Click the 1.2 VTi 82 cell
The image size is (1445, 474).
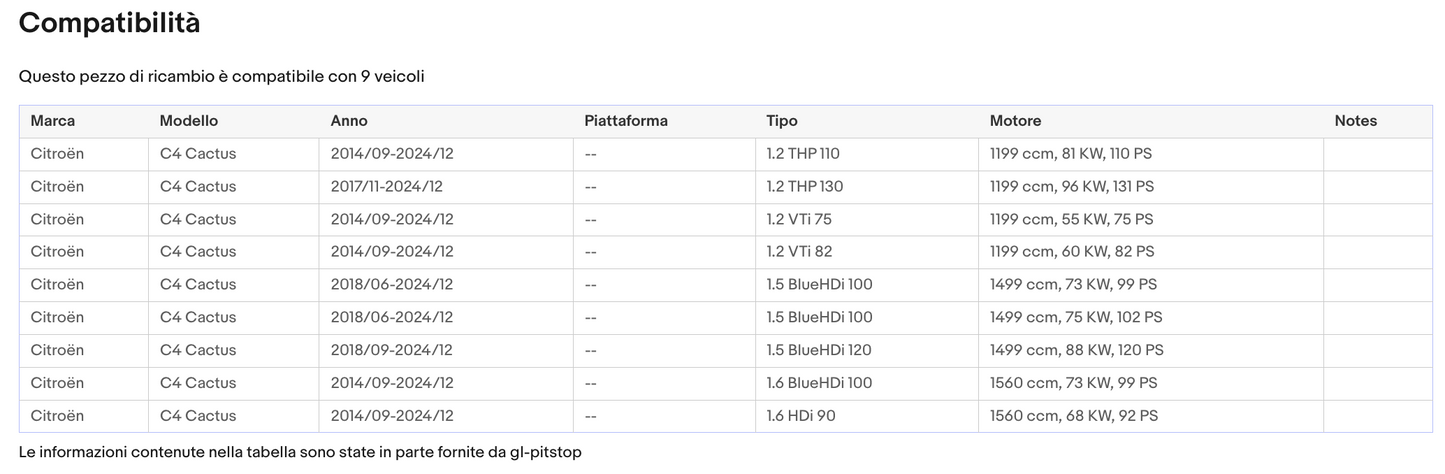tap(799, 252)
